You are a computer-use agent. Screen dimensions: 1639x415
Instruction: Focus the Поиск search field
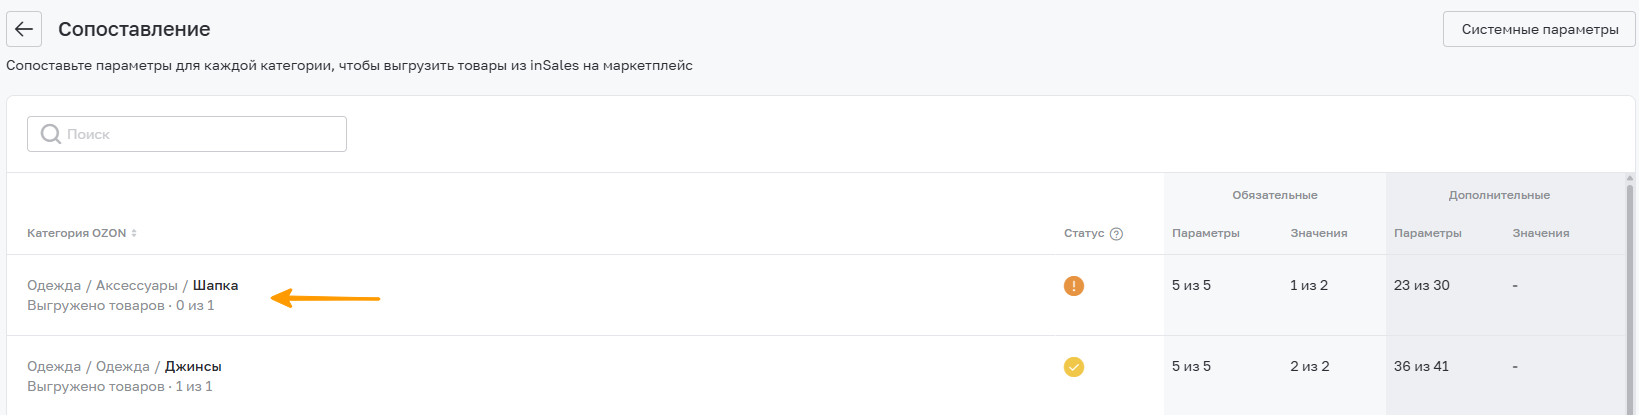pyautogui.click(x=187, y=134)
